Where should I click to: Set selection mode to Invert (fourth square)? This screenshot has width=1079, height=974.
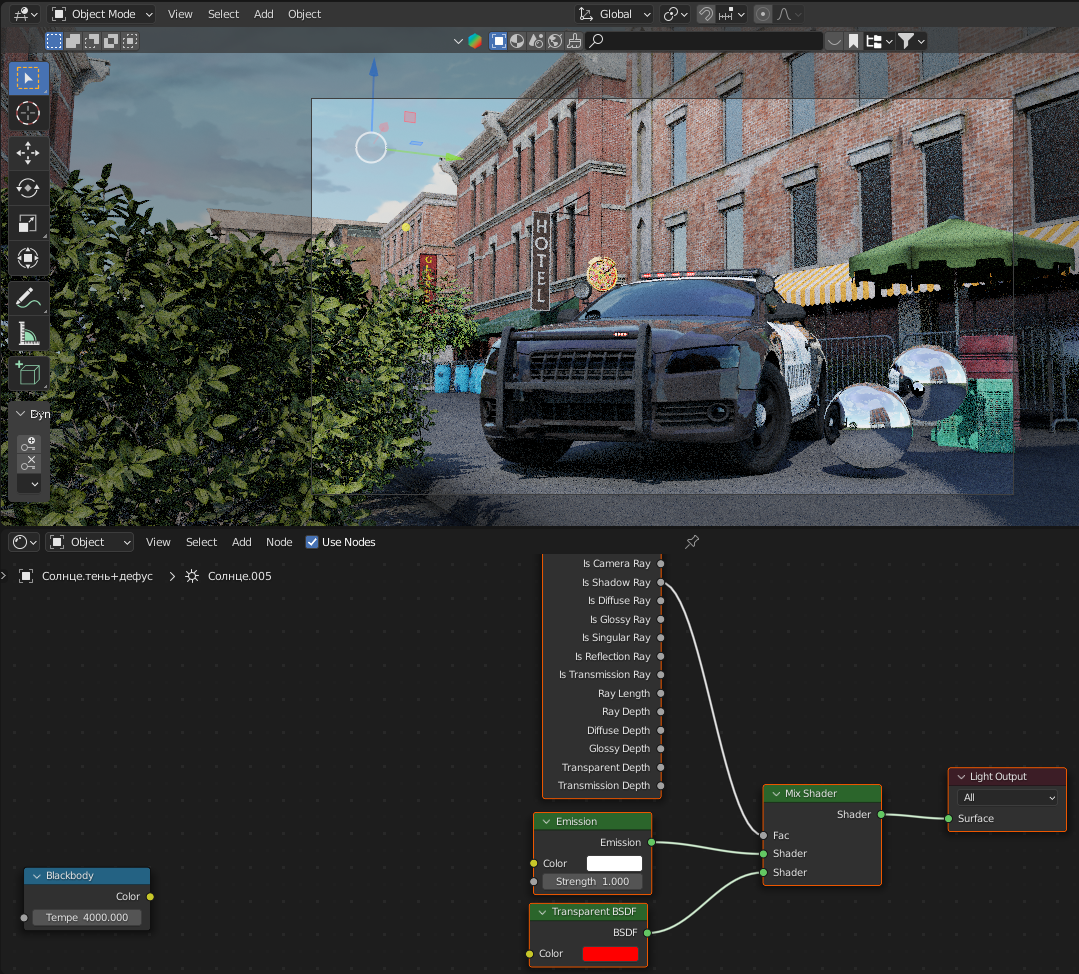tap(111, 41)
